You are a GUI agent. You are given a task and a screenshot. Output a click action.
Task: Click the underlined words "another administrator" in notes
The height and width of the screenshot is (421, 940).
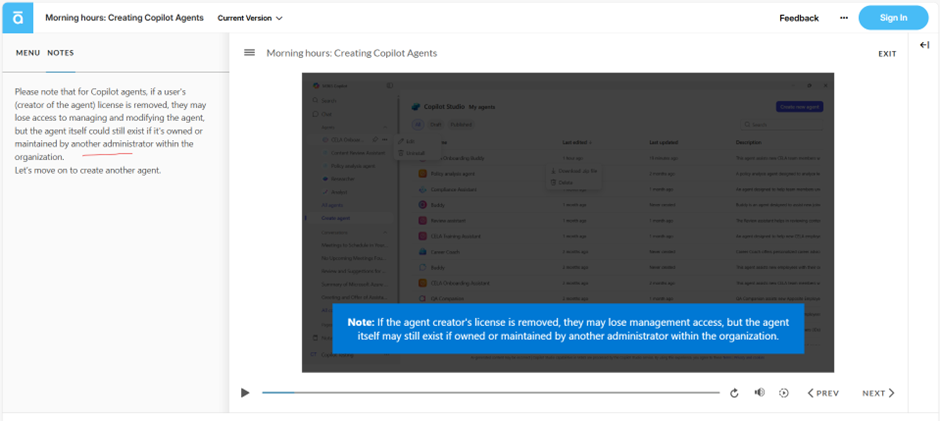[112, 144]
